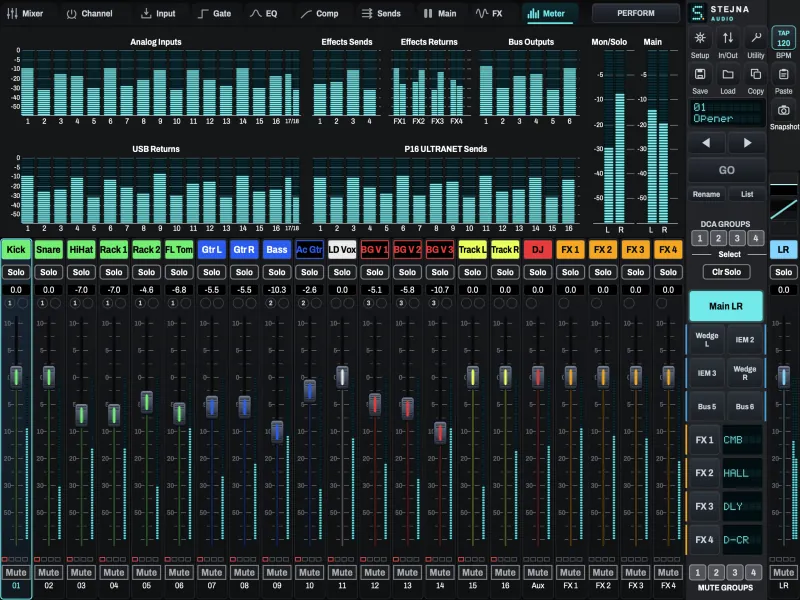
Task: Open the EQ tab
Action: [x=264, y=13]
